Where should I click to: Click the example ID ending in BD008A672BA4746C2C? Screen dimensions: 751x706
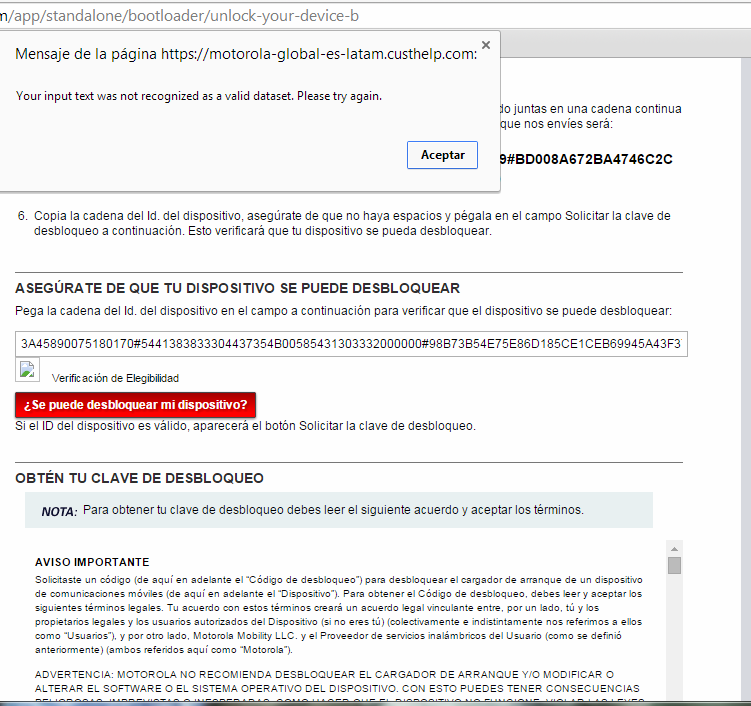click(x=590, y=159)
